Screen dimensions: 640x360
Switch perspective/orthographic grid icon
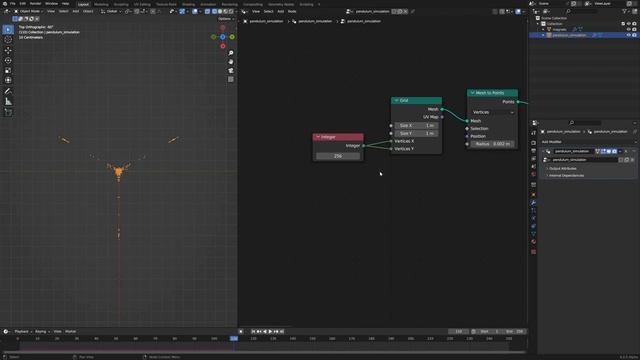(231, 79)
